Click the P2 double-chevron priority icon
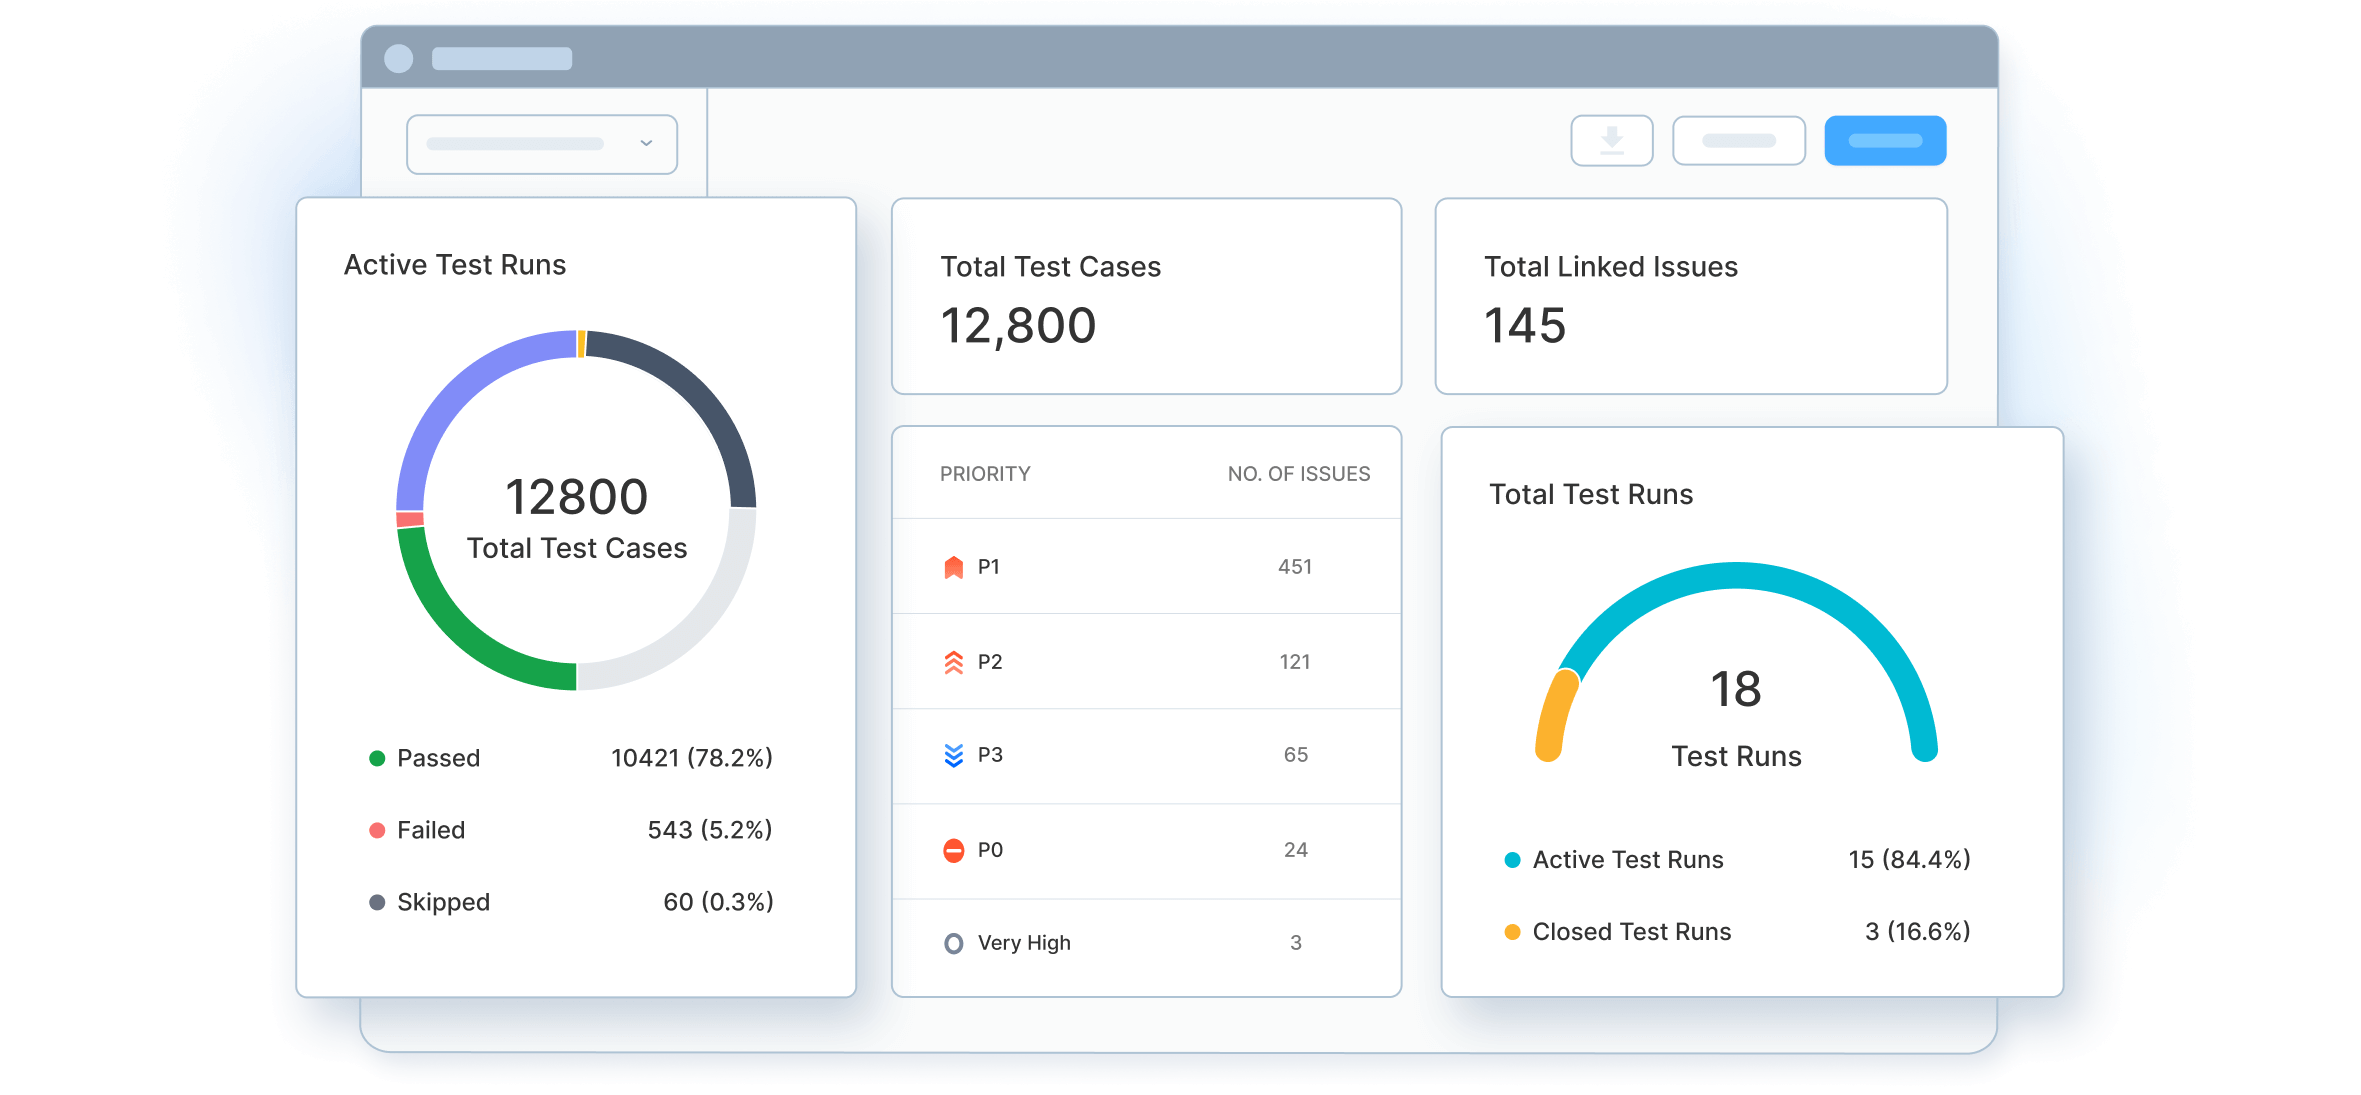Image resolution: width=2361 pixels, height=1095 pixels. (953, 661)
